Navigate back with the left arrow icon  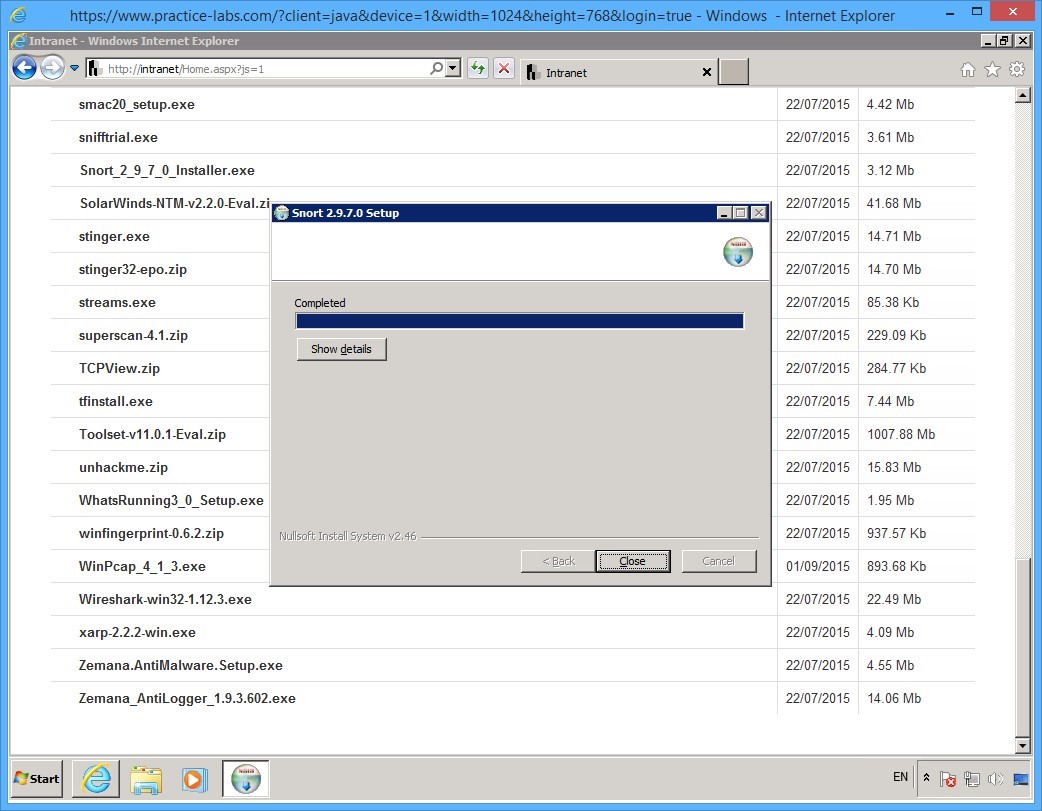tap(23, 67)
